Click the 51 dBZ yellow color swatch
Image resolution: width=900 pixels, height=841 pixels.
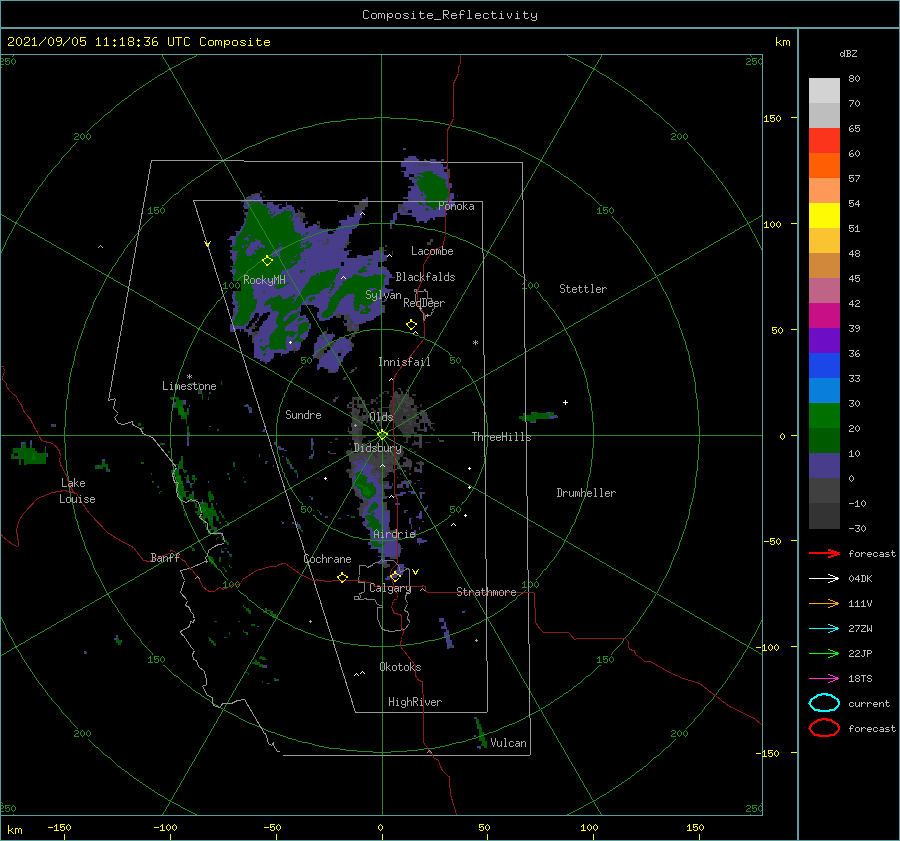824,216
